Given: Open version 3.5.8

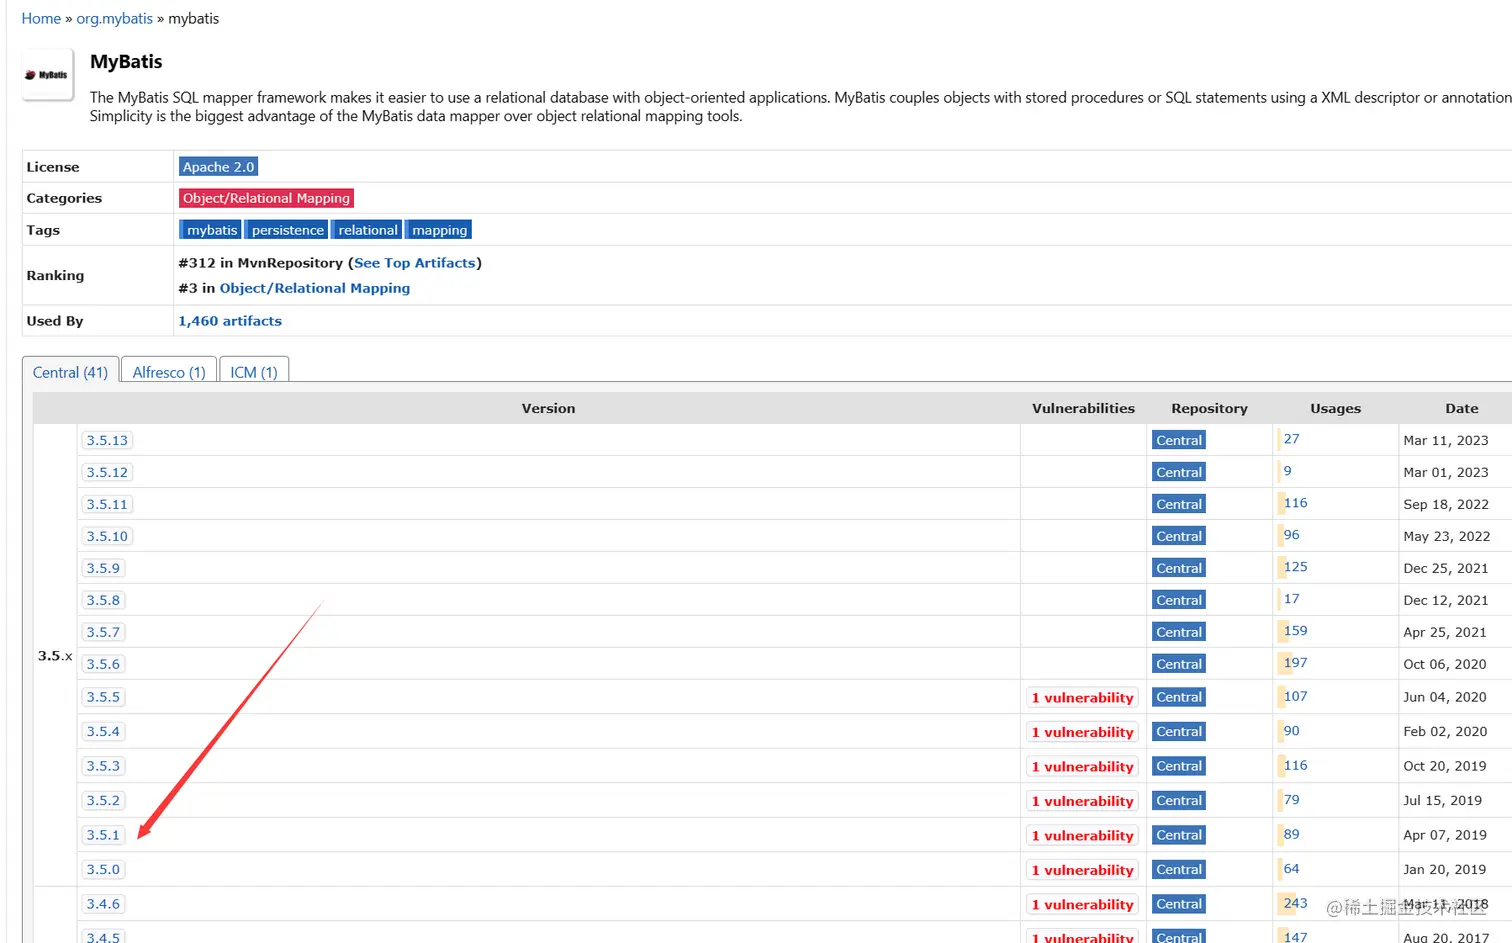Looking at the screenshot, I should (x=103, y=600).
